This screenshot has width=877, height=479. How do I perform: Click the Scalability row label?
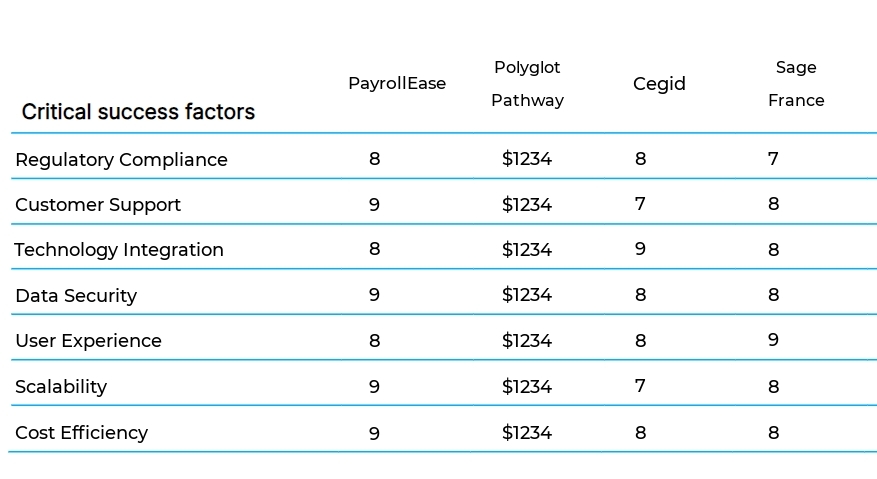[61, 387]
